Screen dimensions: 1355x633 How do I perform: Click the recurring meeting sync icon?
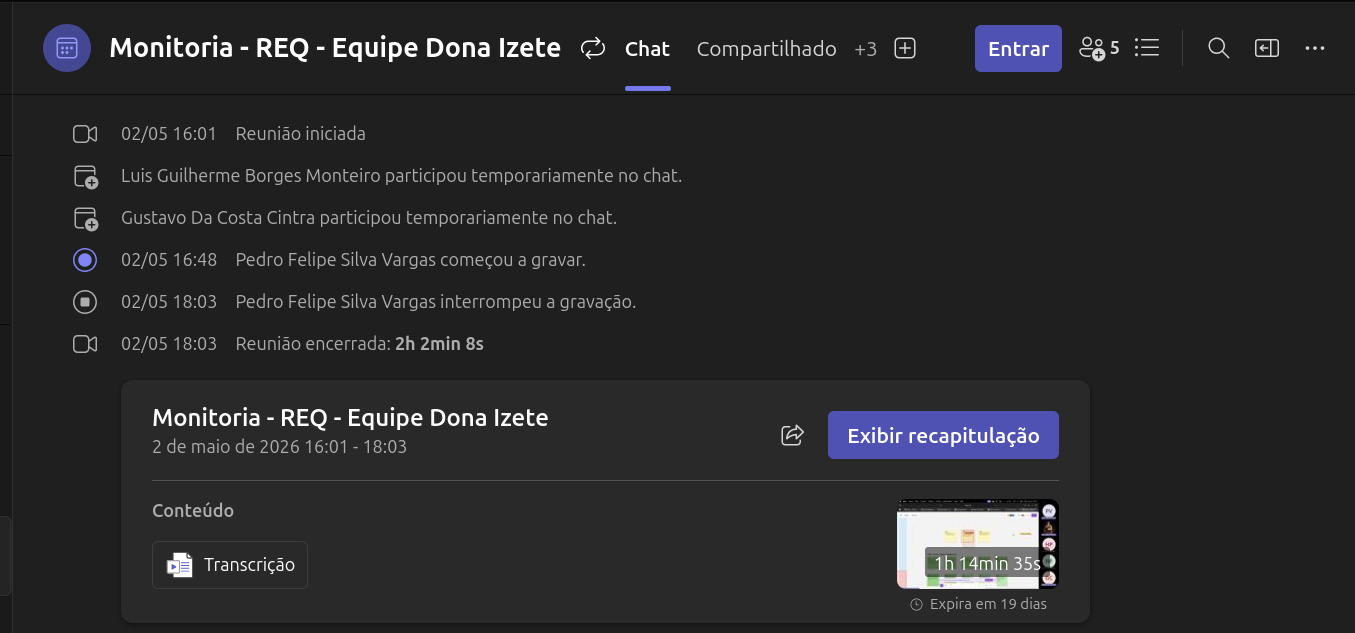tap(593, 48)
